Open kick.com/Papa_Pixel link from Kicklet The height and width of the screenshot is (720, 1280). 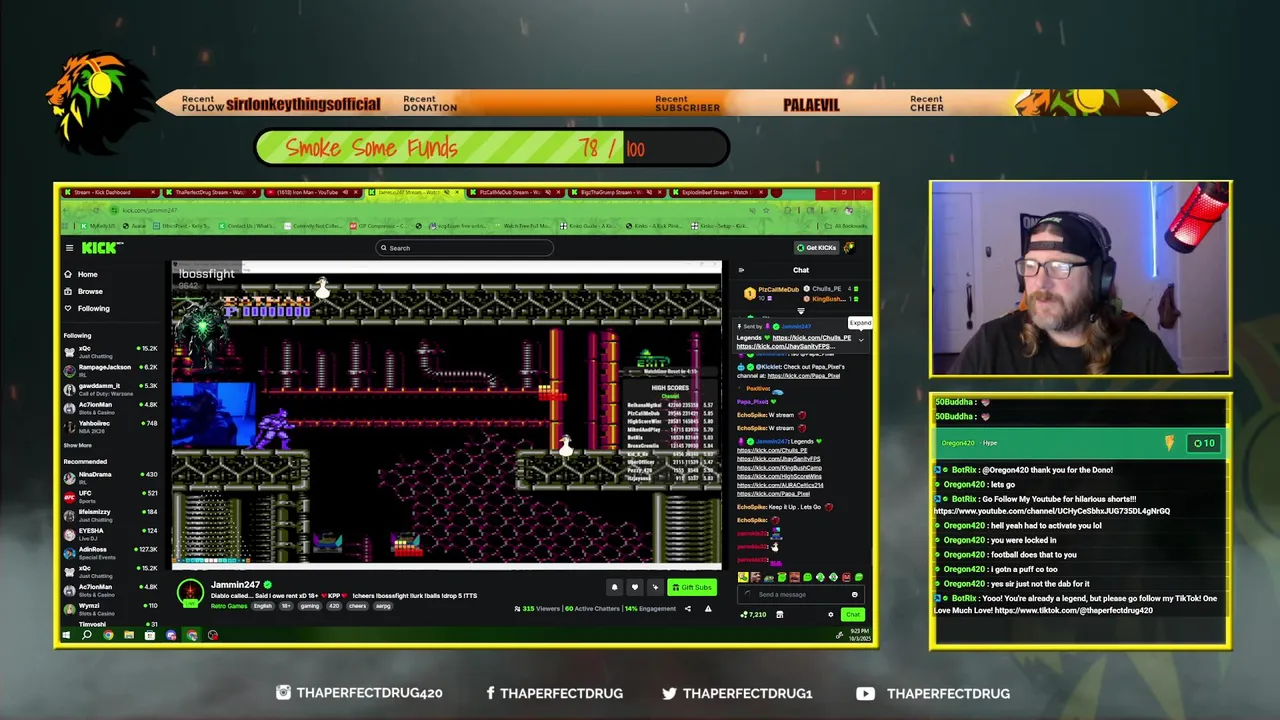coord(804,376)
